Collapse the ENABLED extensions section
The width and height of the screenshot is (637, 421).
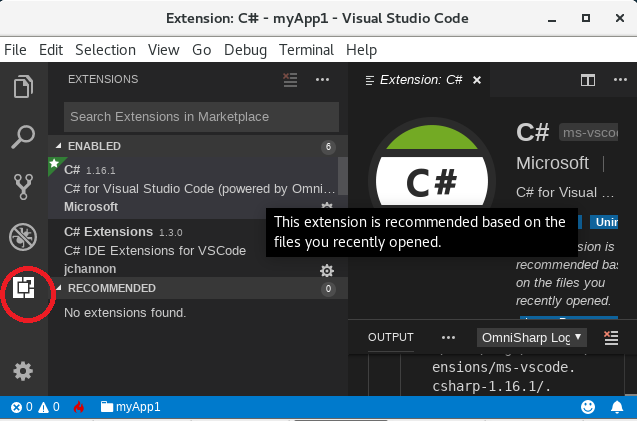click(59, 147)
